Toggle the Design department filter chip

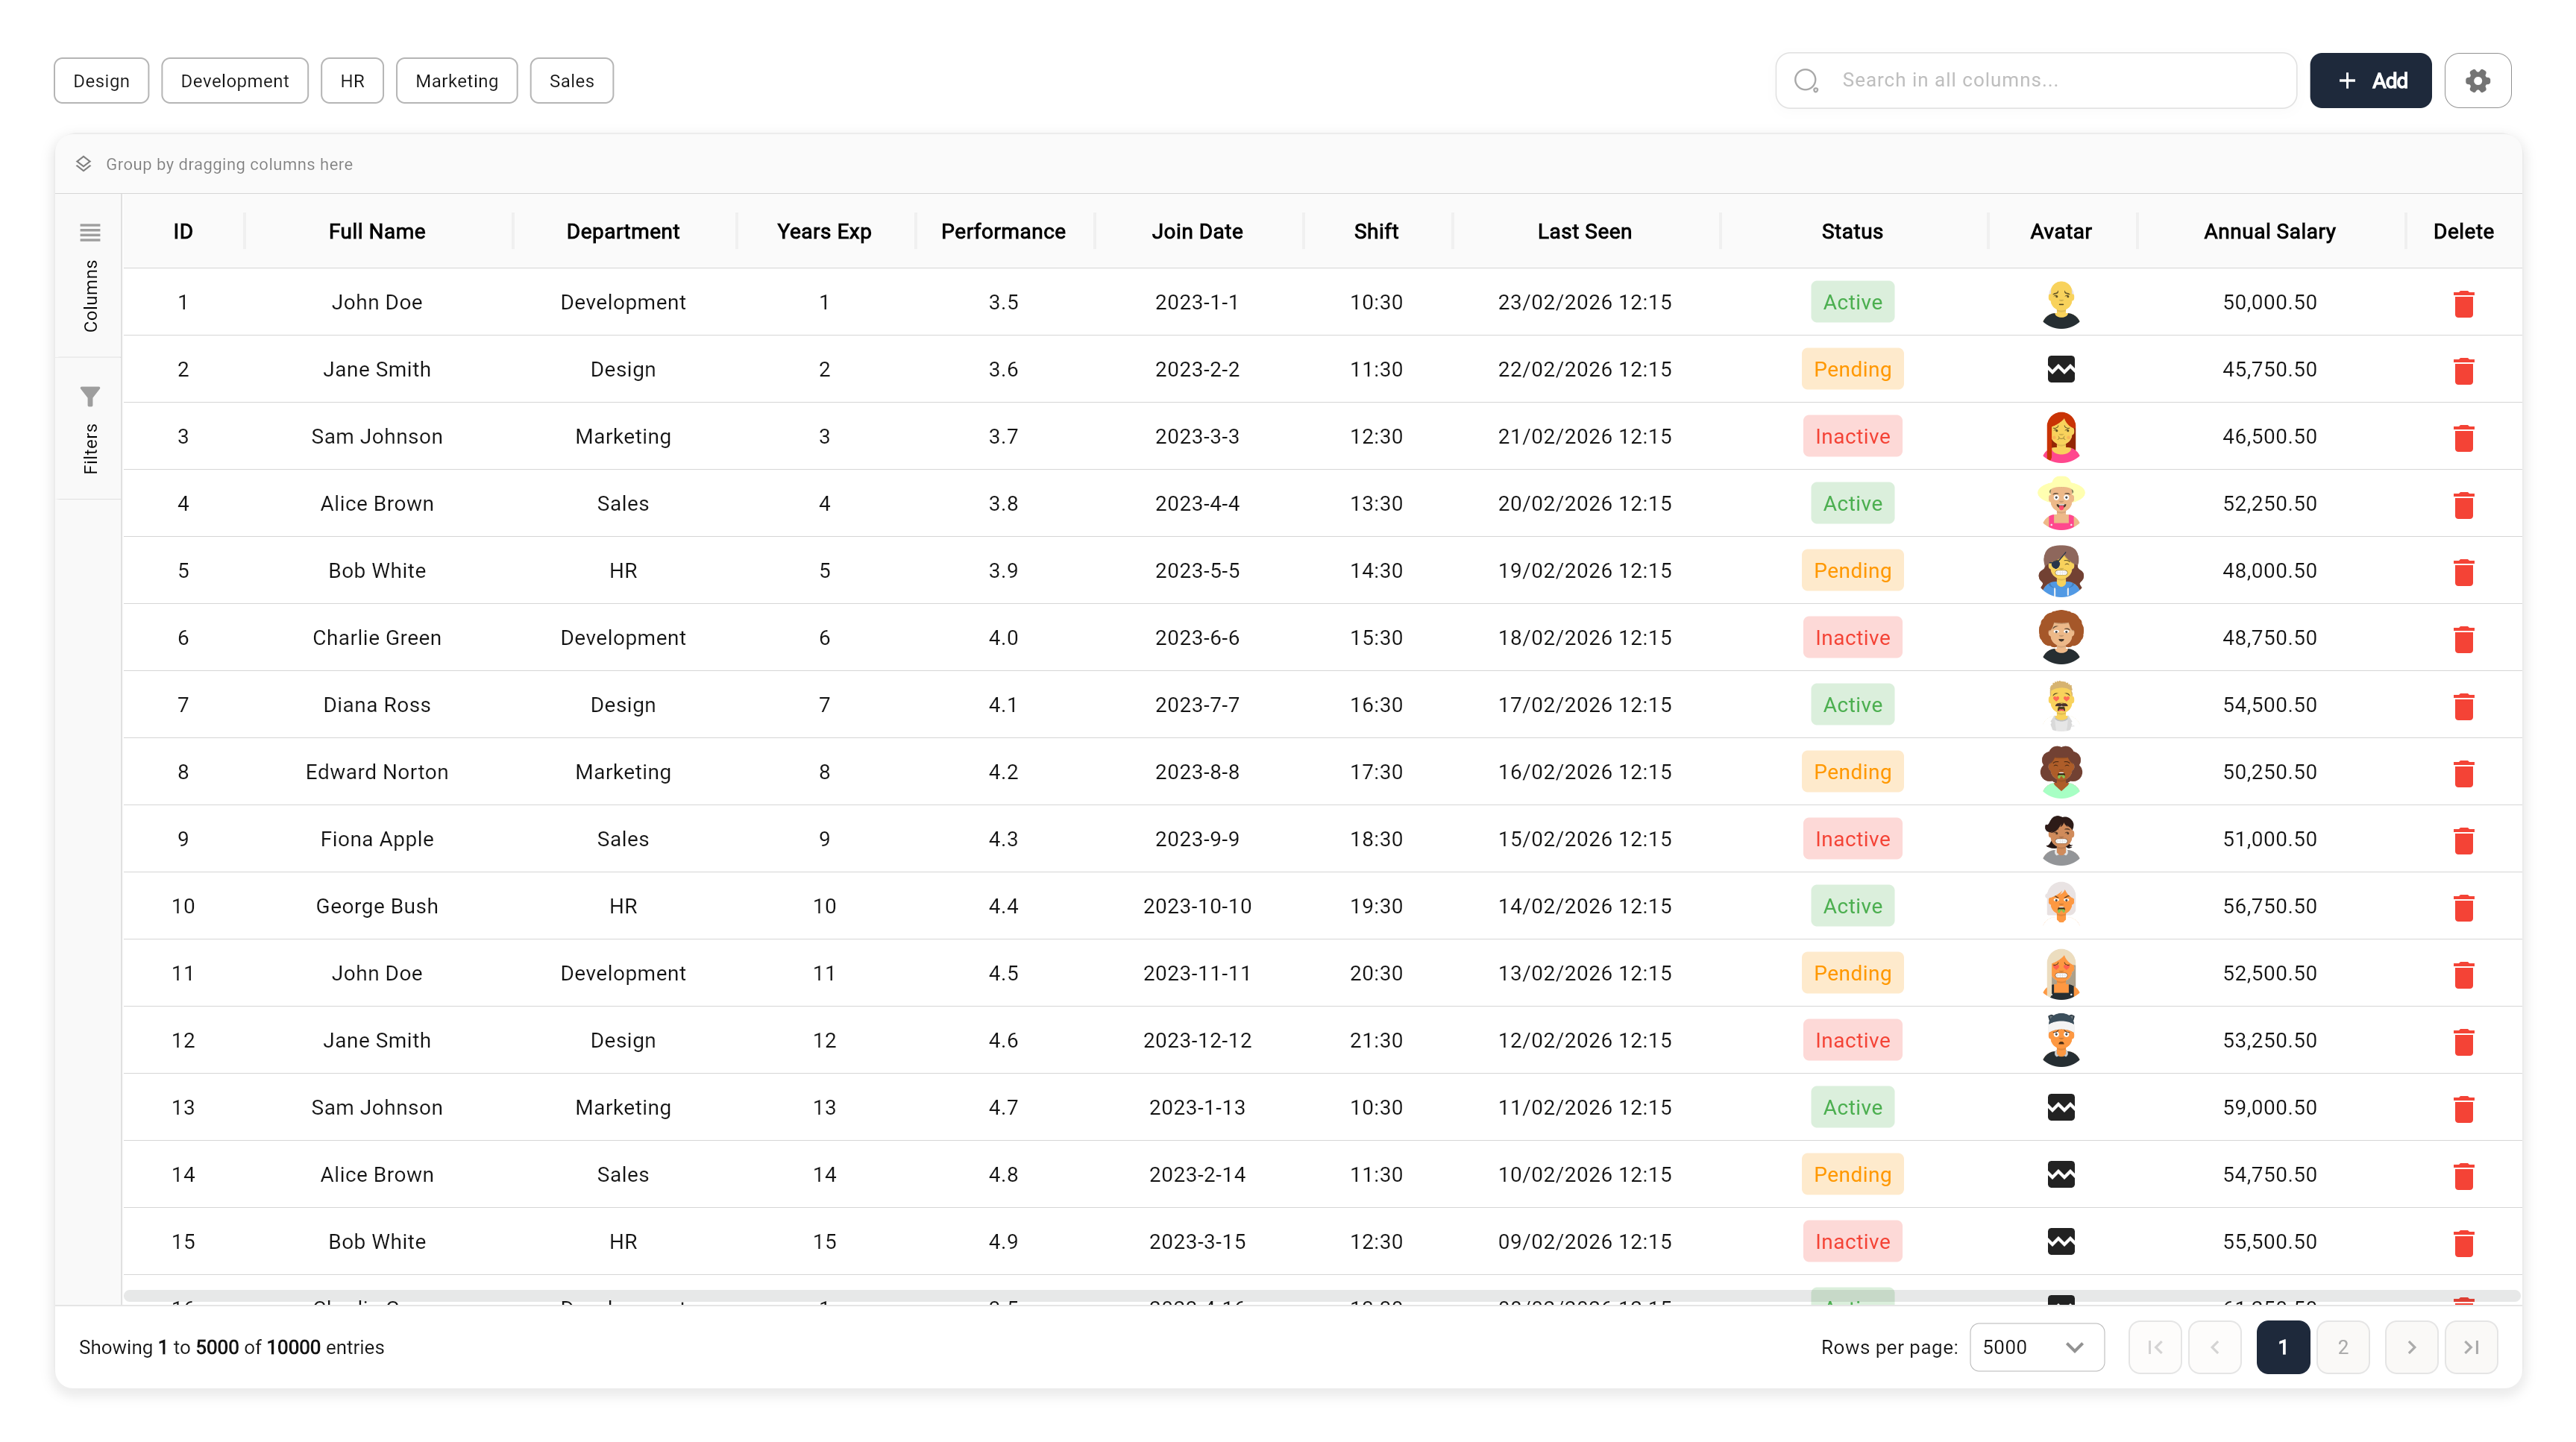tap(101, 81)
